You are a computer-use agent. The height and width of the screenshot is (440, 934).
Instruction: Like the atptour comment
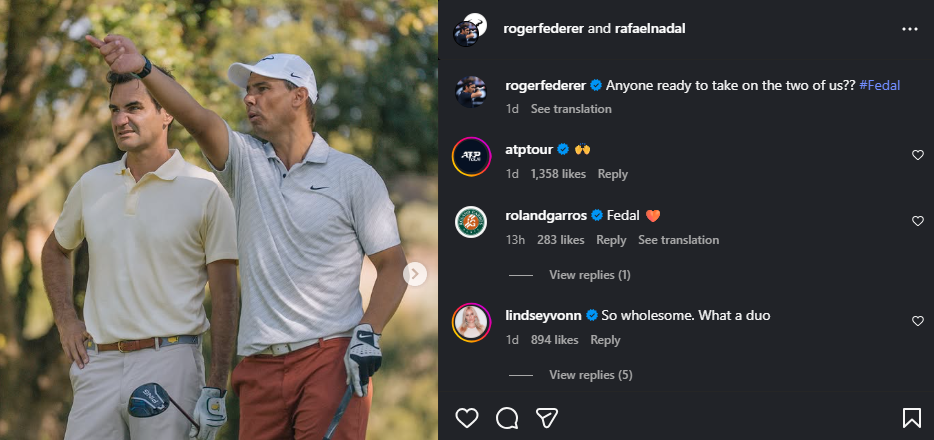coord(917,155)
